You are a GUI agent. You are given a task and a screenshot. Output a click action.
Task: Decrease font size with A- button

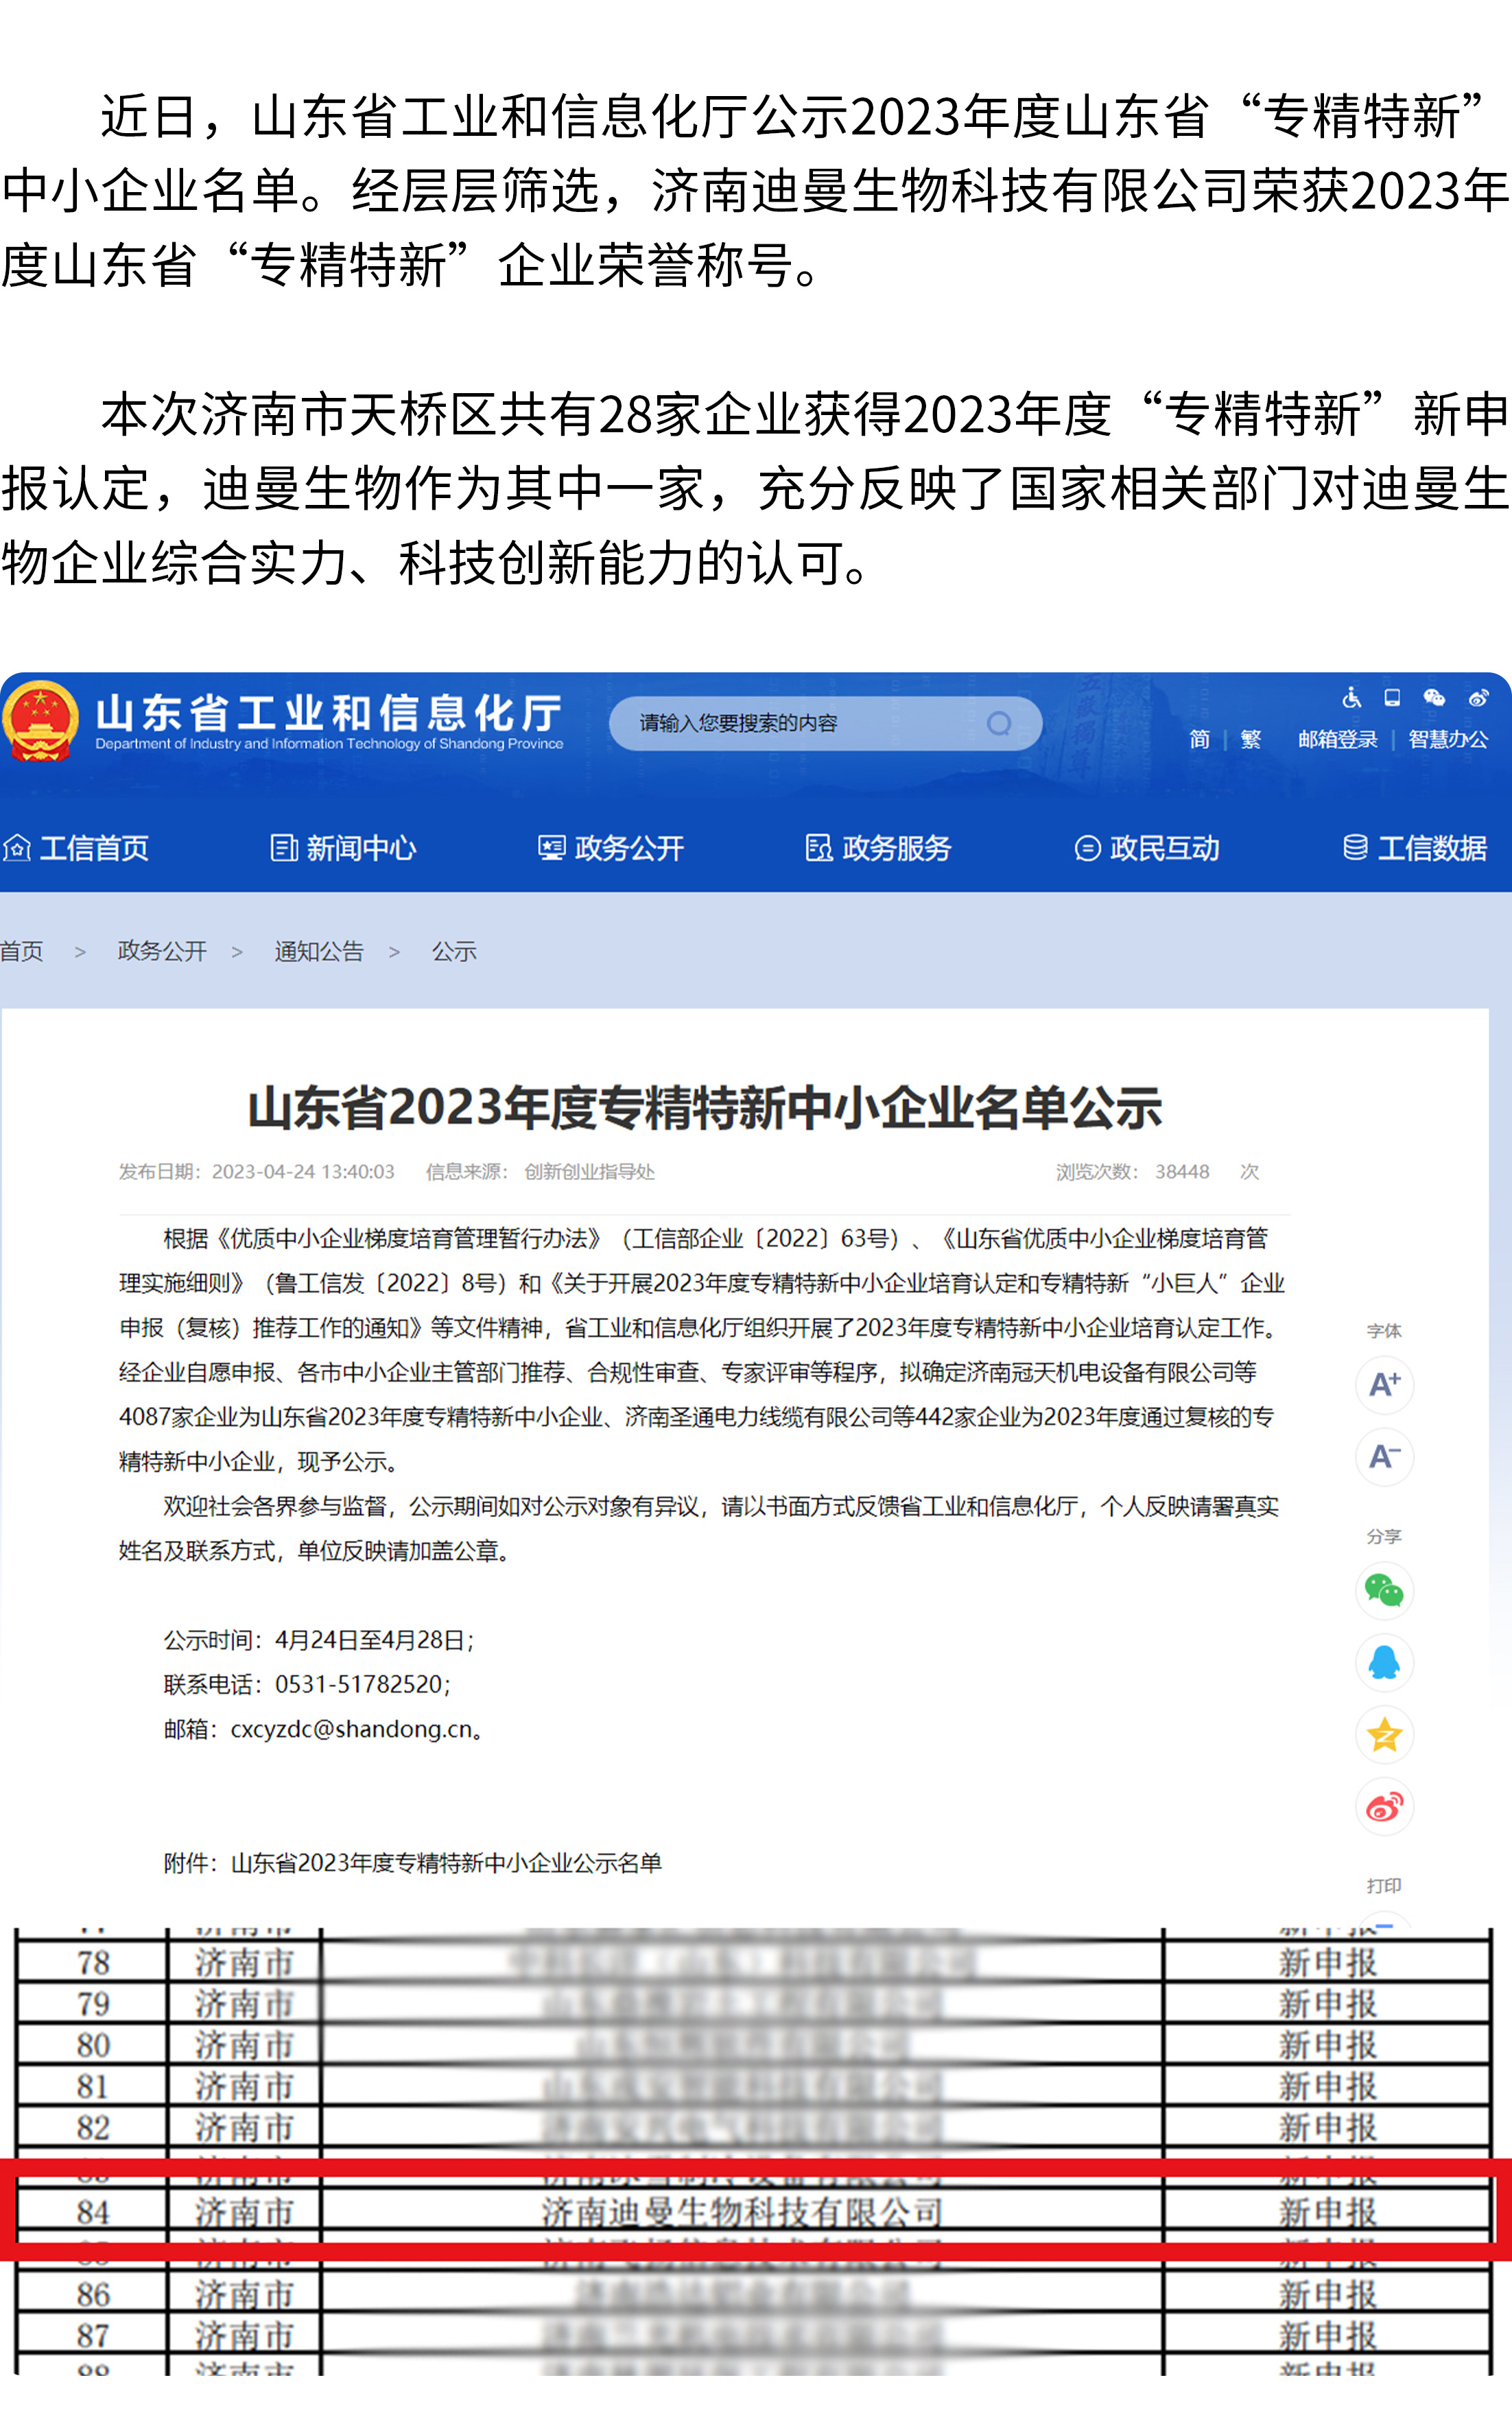point(1384,1457)
